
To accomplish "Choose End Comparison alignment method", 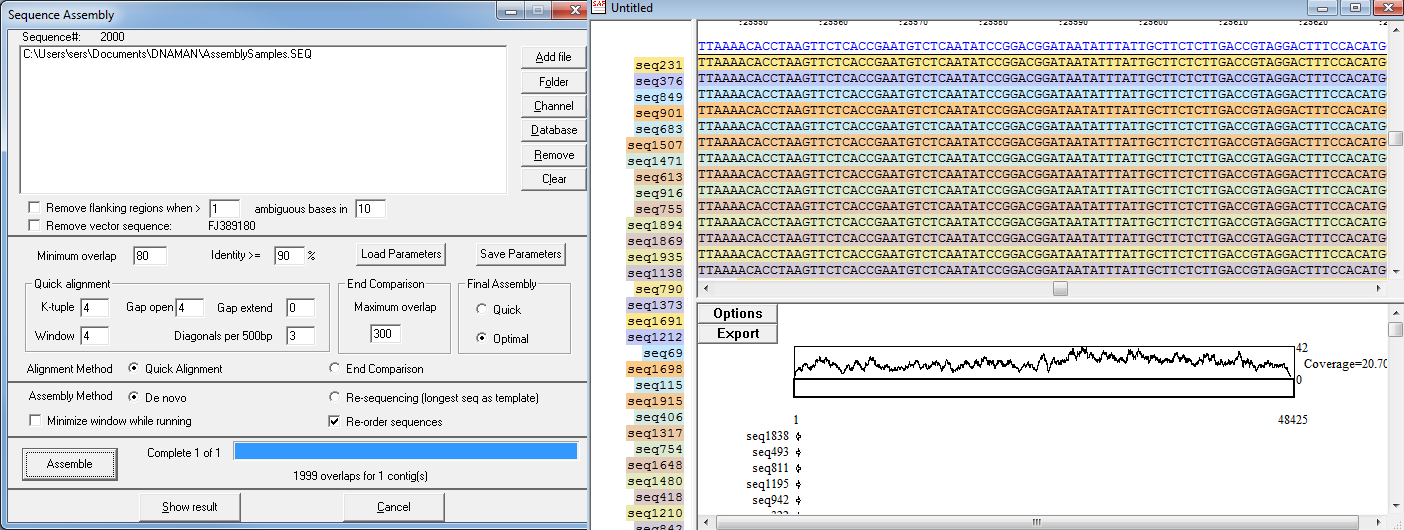I will coord(336,369).
